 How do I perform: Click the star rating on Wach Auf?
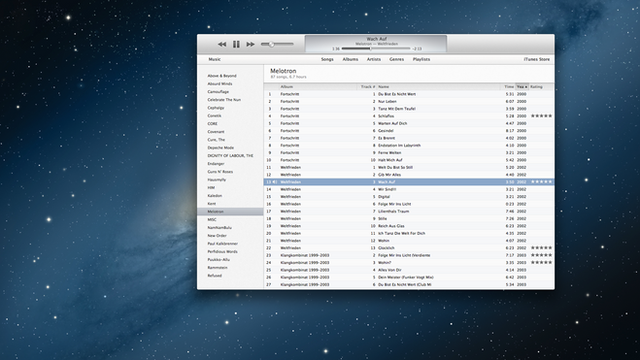click(541, 182)
